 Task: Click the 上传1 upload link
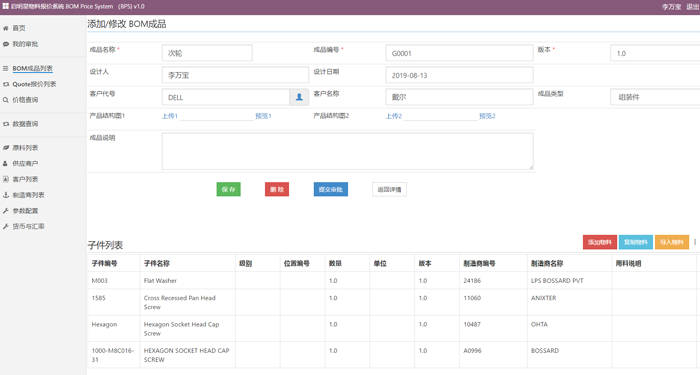pyautogui.click(x=170, y=116)
